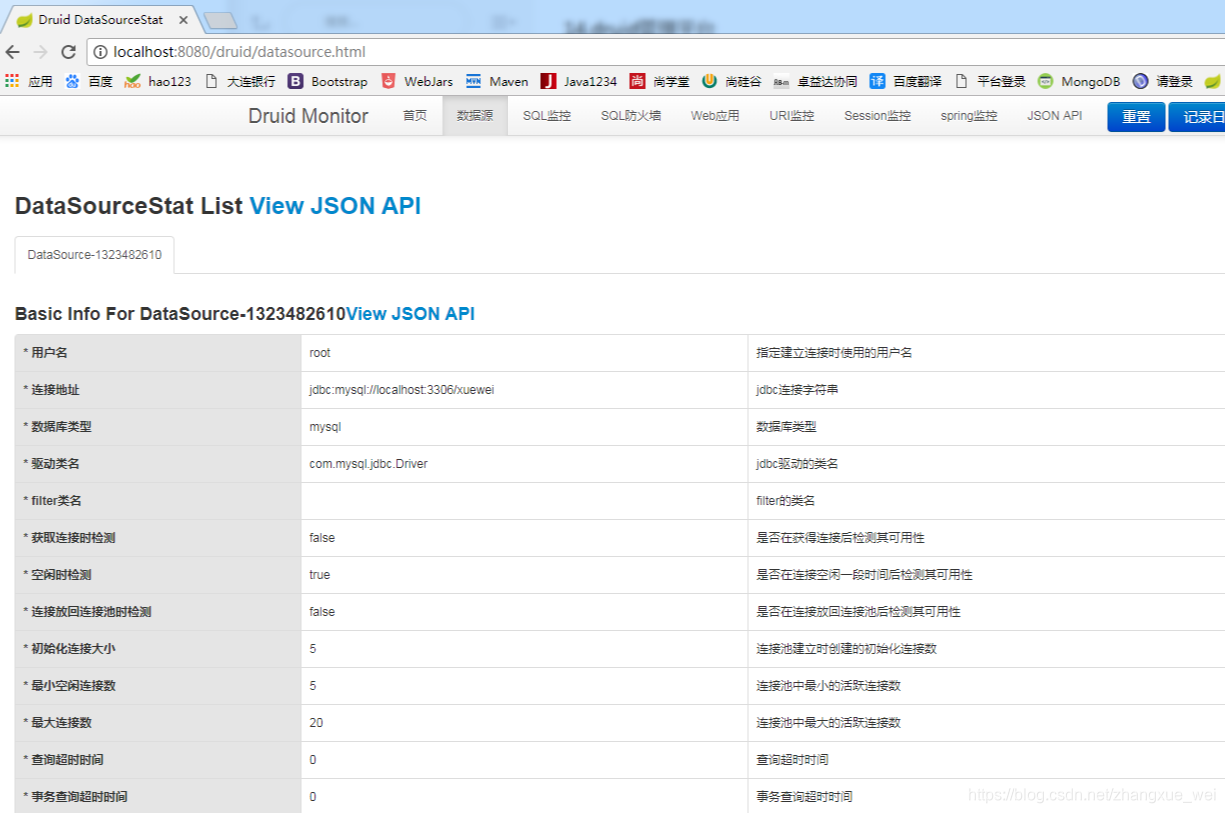Open the WebJars bookmark
This screenshot has width=1225, height=813.
417,82
